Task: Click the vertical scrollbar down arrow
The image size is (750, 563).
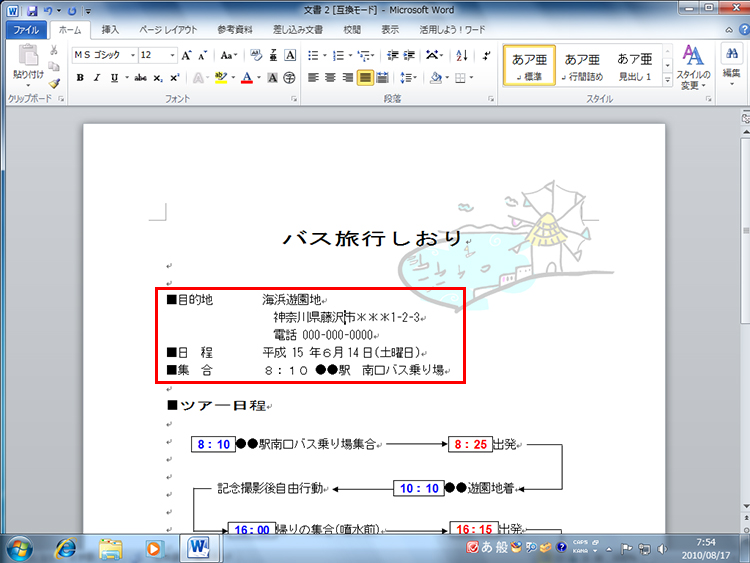Action: [746, 506]
